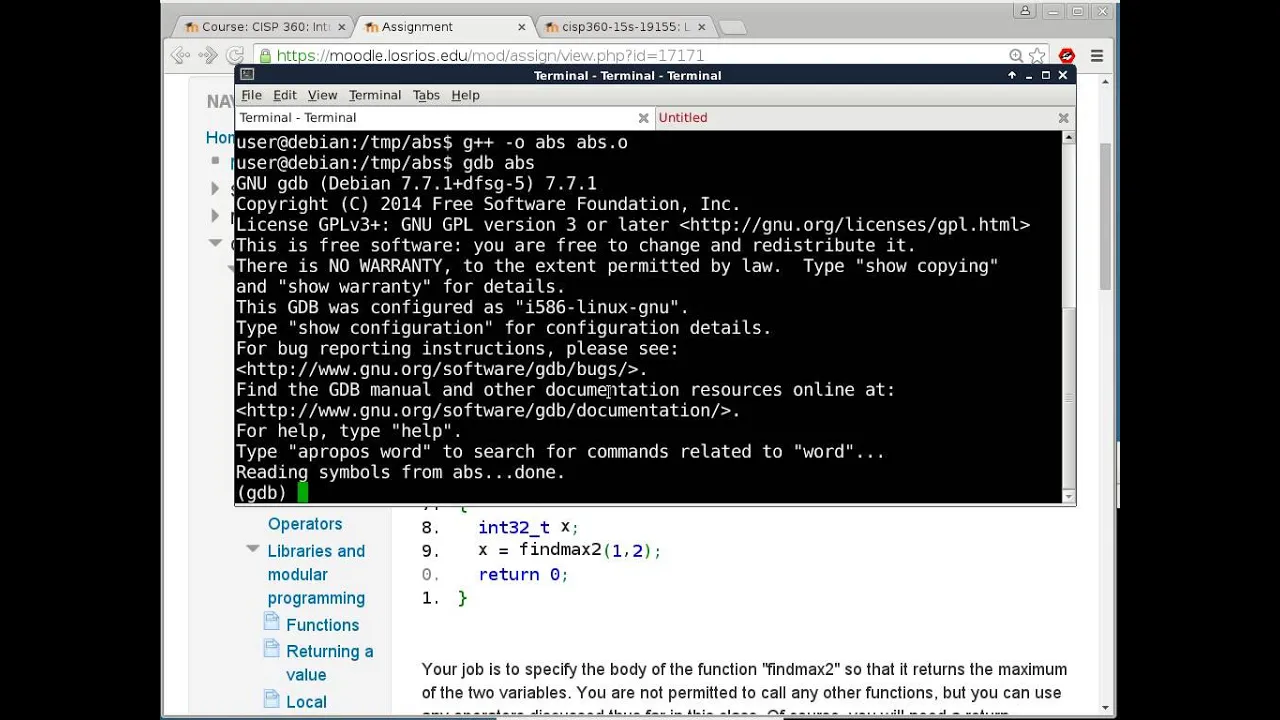This screenshot has height=720, width=1280.
Task: Click the terminal's keep-above arrow button
Action: tap(1012, 75)
